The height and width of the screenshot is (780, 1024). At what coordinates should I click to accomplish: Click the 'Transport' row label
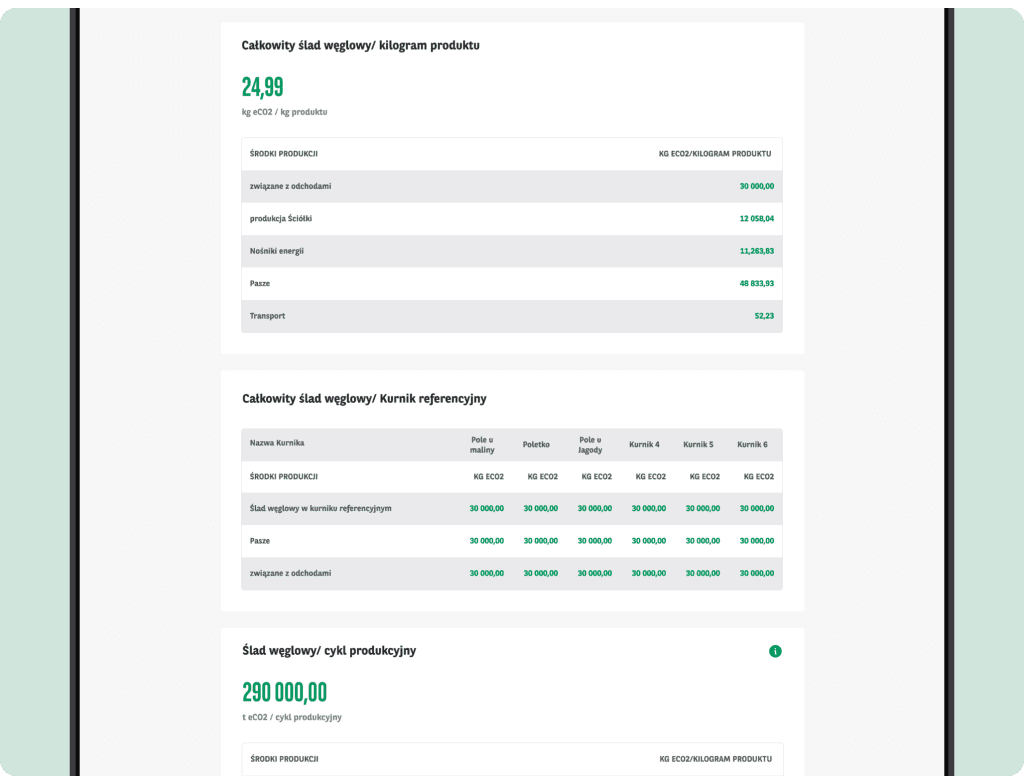pos(267,316)
